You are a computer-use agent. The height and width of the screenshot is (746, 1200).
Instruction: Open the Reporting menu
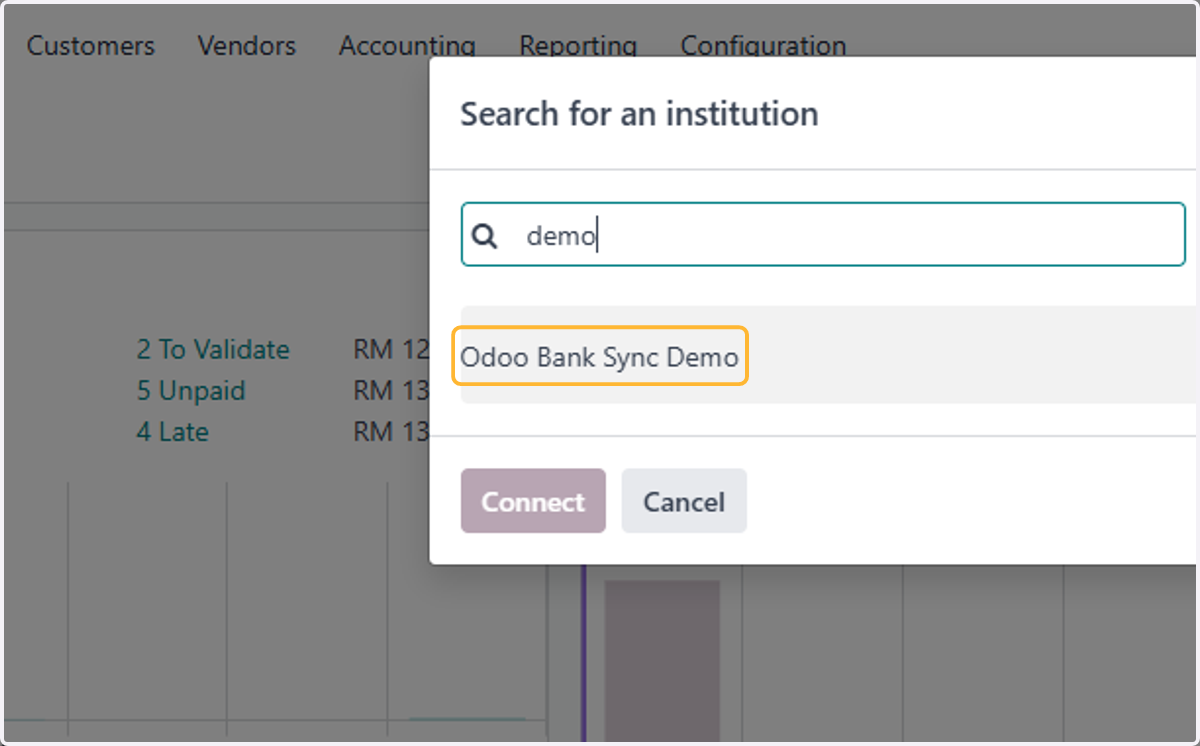pyautogui.click(x=578, y=46)
